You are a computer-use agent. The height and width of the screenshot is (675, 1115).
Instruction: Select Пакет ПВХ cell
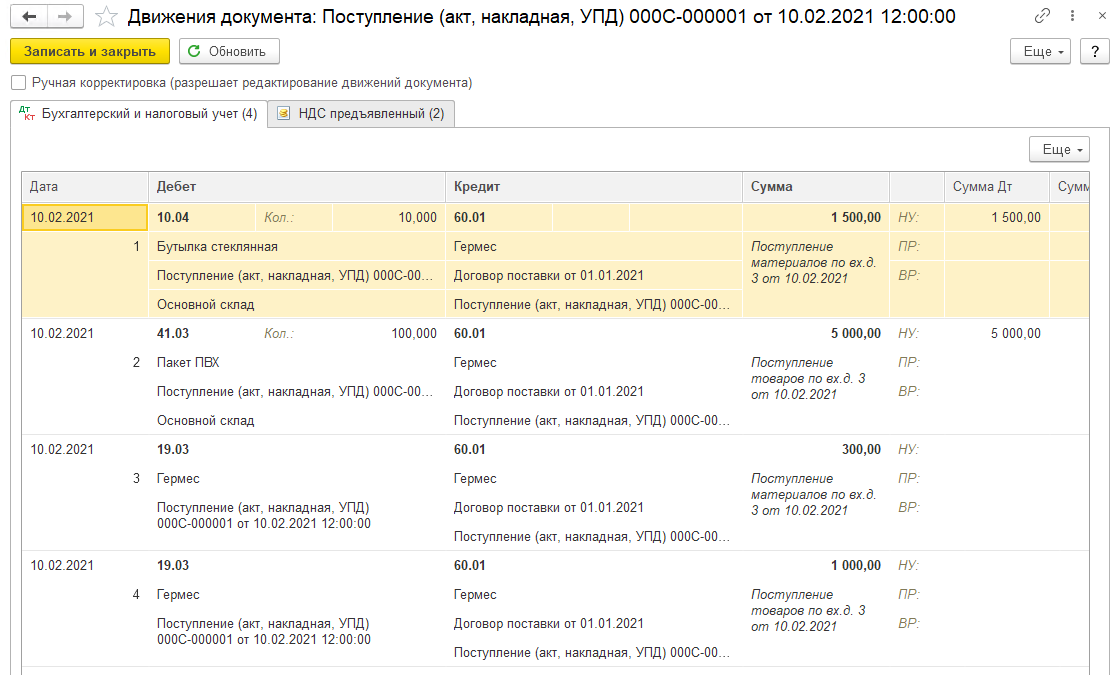297,363
